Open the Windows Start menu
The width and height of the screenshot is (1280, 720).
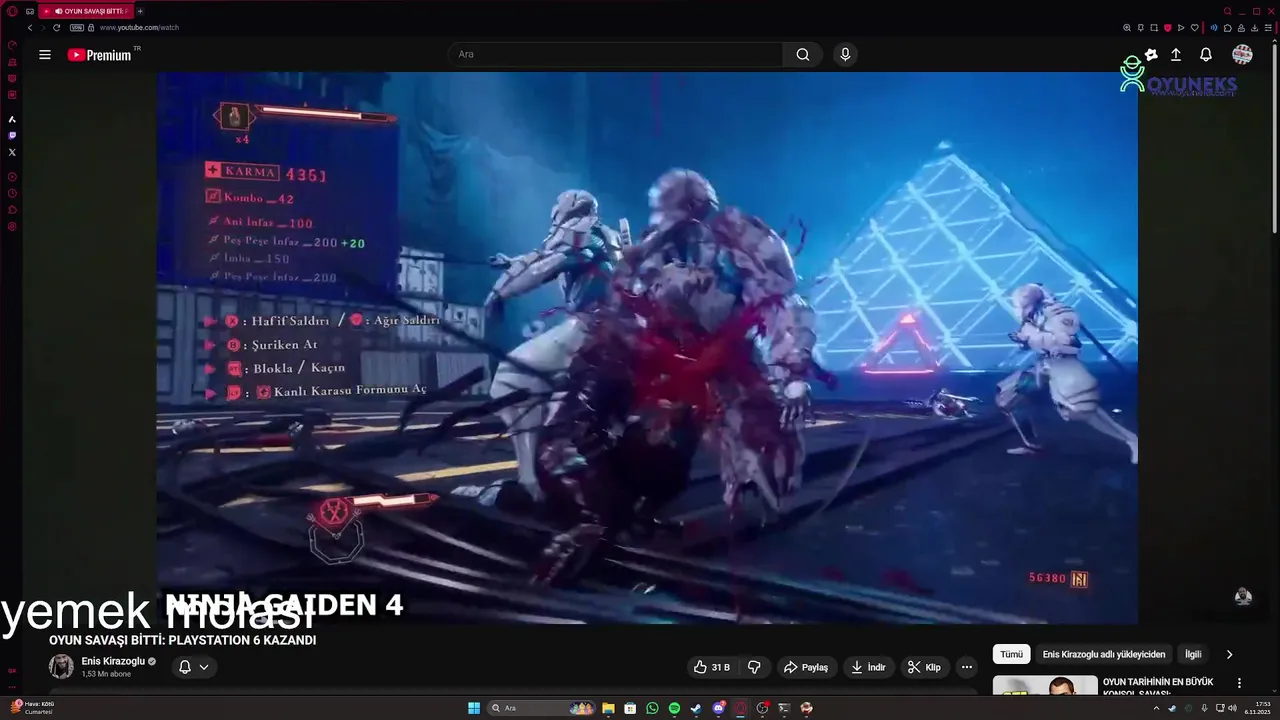(474, 708)
